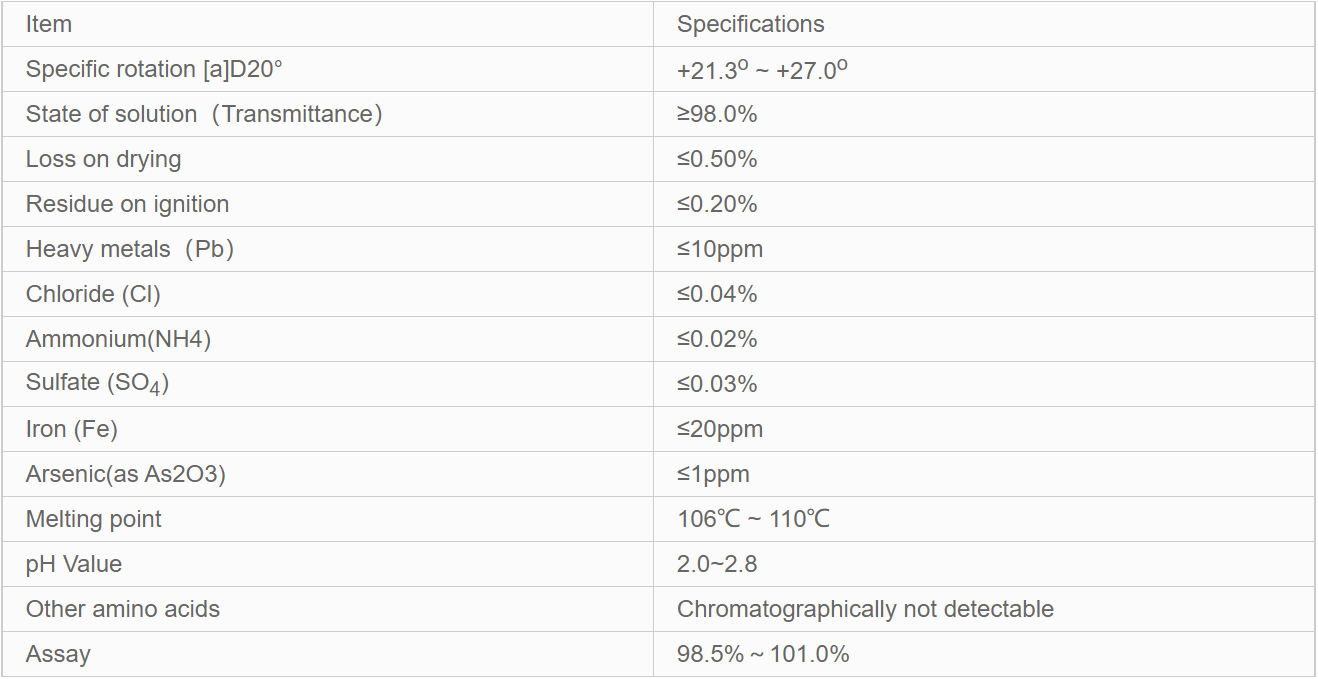Click the Assay value '98.5% ~ 101.0%'

pos(763,654)
